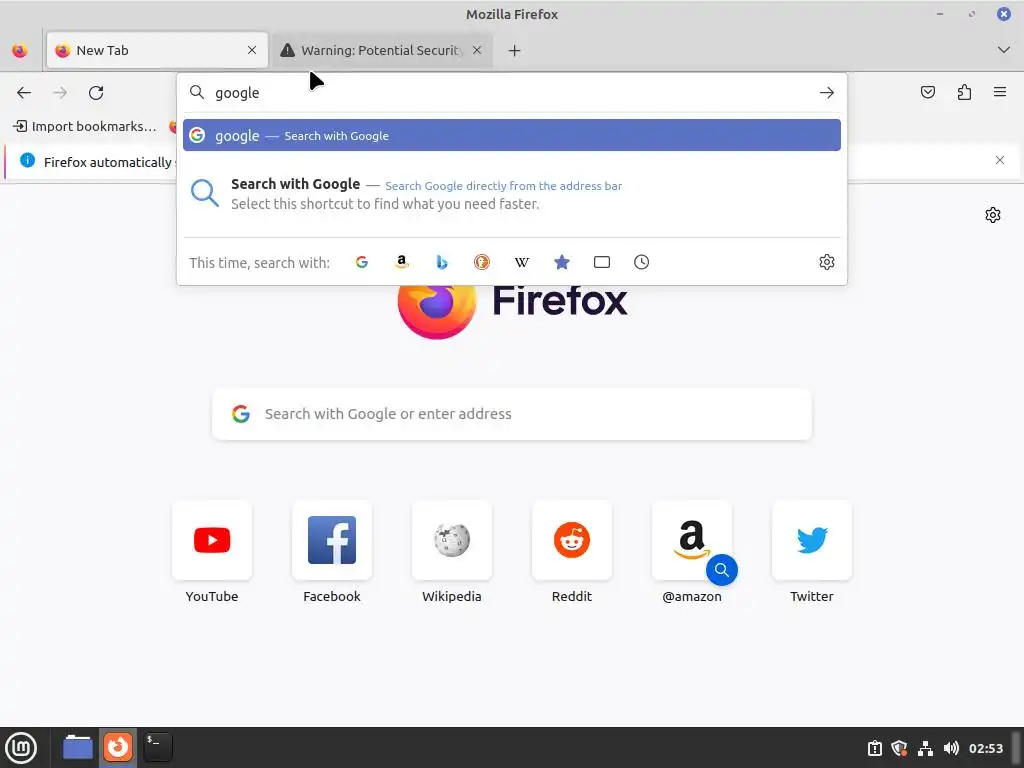Screen dimensions: 1024x768
Task: Search this time with Google icon
Action: tap(362, 262)
